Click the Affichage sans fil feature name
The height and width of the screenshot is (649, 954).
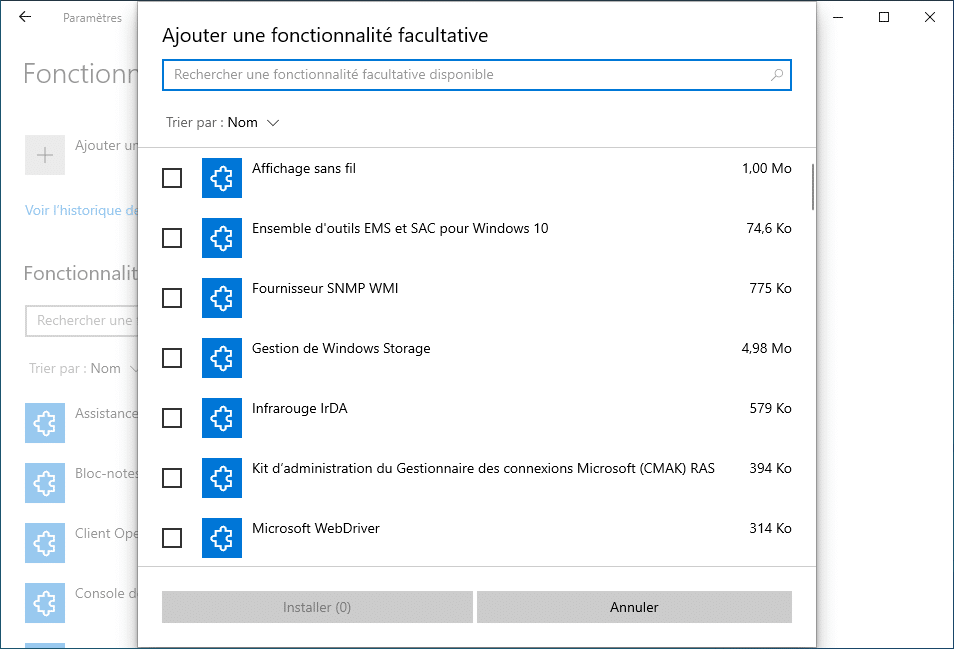[x=304, y=168]
